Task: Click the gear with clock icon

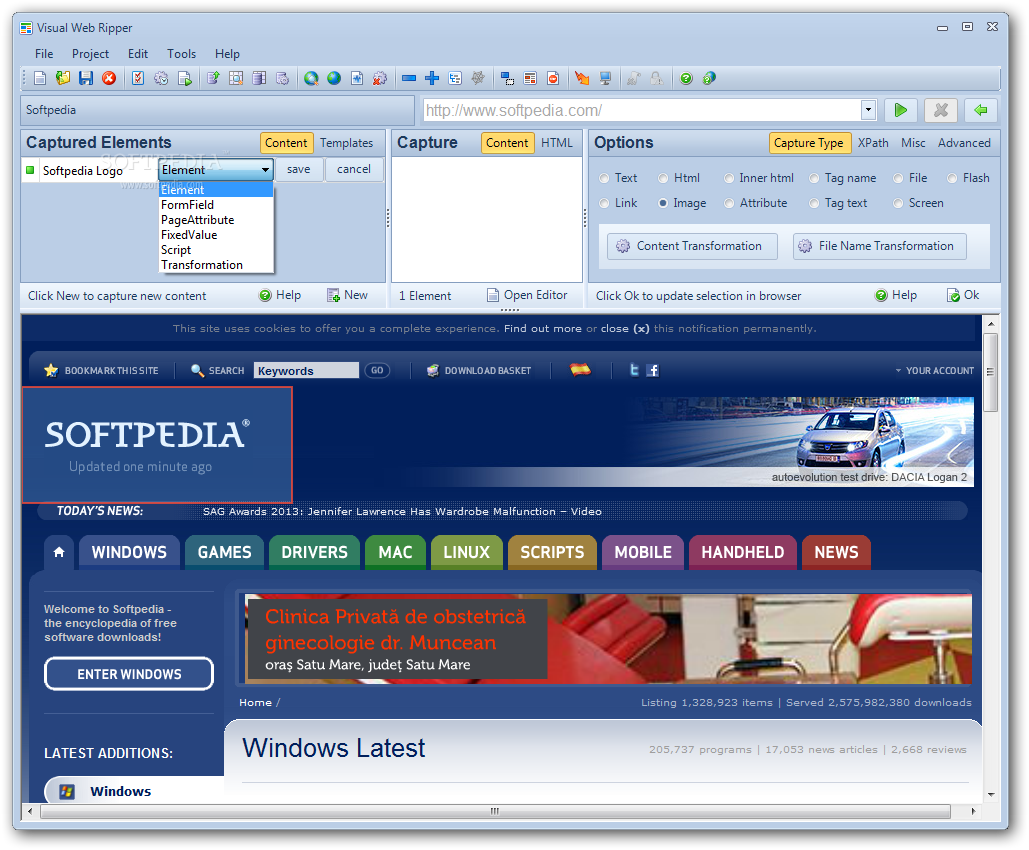Action: pyautogui.click(x=161, y=78)
